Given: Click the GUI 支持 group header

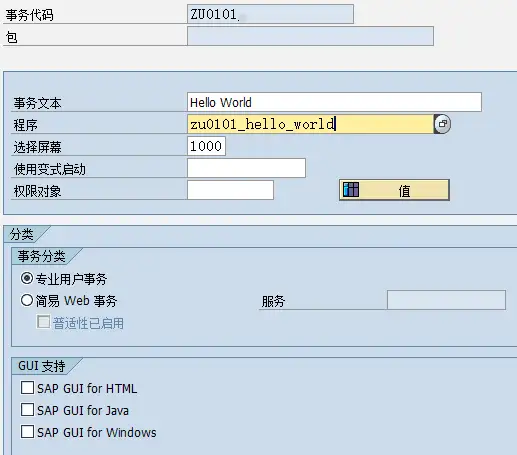Looking at the screenshot, I should (x=42, y=366).
